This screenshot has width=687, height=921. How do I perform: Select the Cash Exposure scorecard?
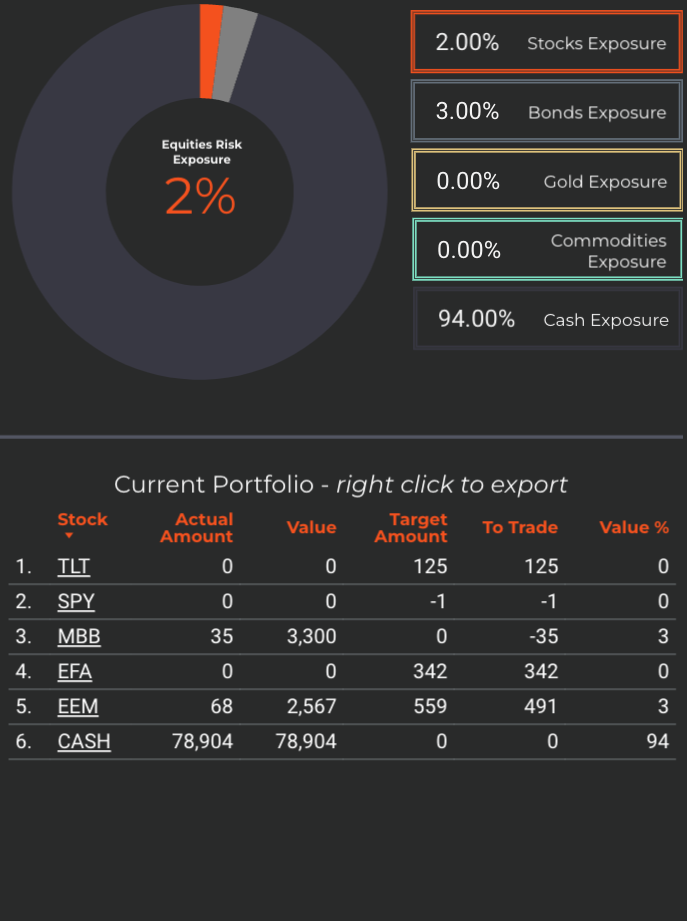547,319
